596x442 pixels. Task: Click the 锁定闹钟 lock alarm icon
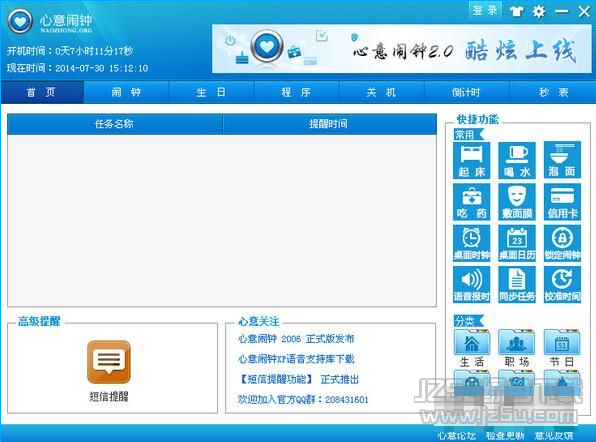click(562, 243)
